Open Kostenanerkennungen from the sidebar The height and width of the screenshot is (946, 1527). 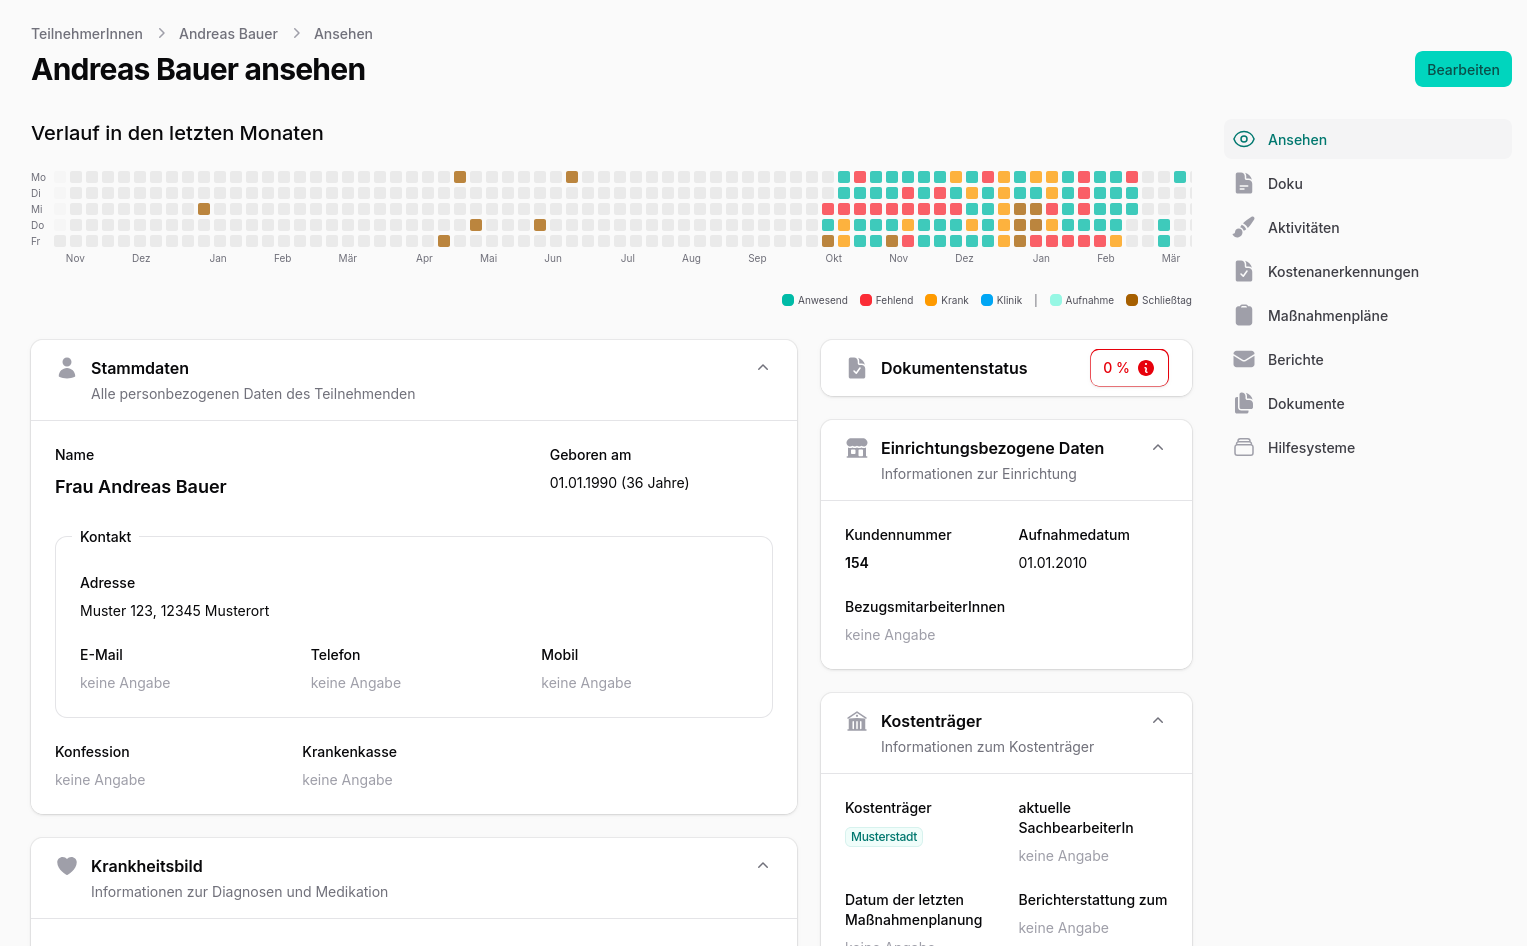pyautogui.click(x=1343, y=271)
